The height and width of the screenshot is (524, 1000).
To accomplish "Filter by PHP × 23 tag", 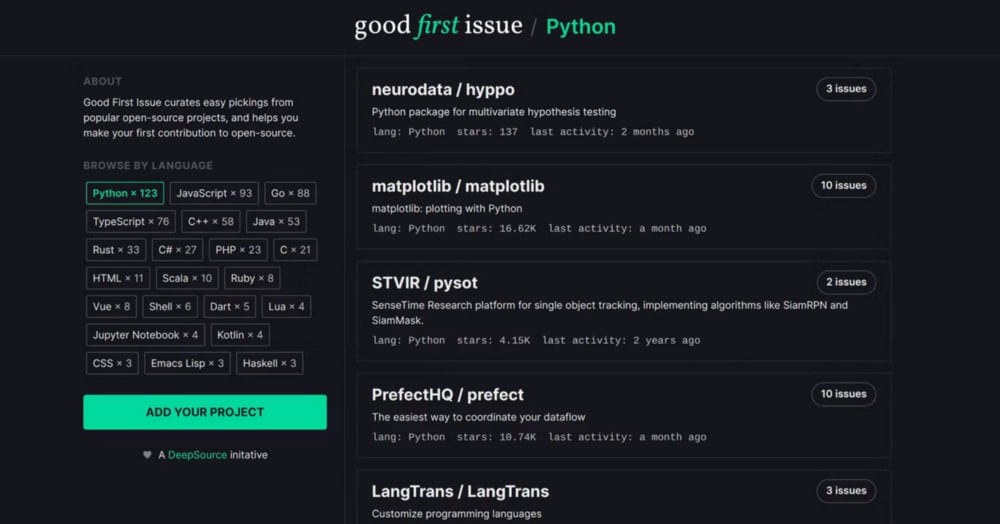I will [x=238, y=250].
